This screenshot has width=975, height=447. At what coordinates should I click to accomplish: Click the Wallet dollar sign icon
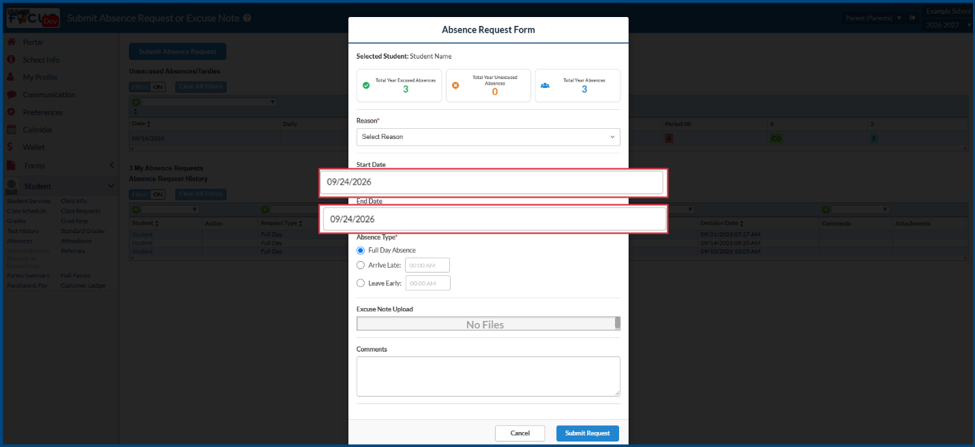[x=11, y=147]
